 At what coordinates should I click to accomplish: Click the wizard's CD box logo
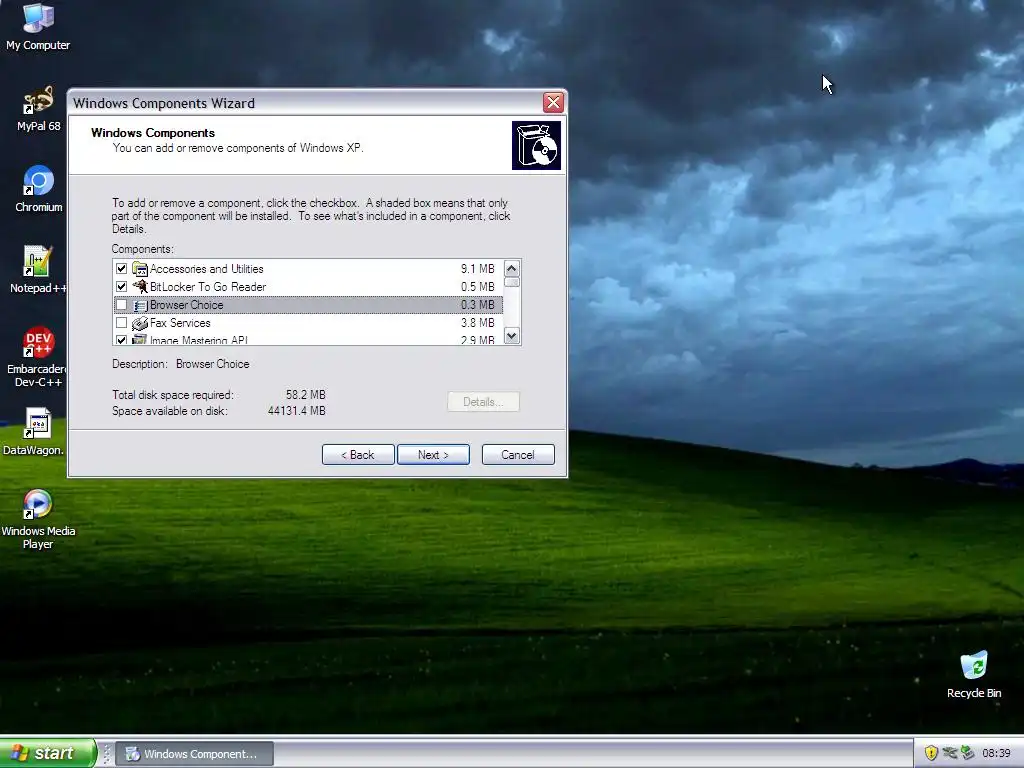[536, 146]
